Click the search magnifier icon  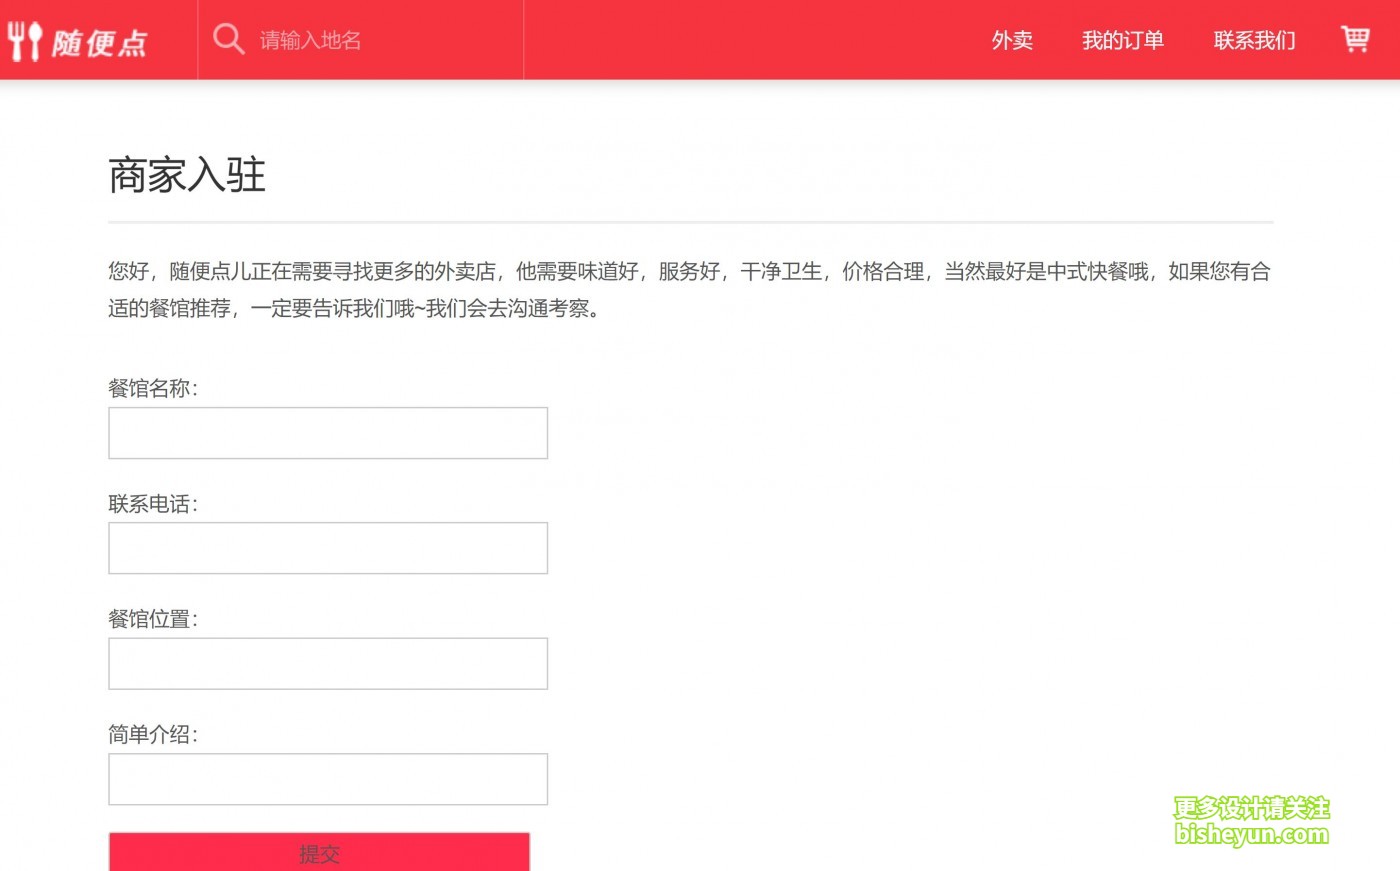229,39
